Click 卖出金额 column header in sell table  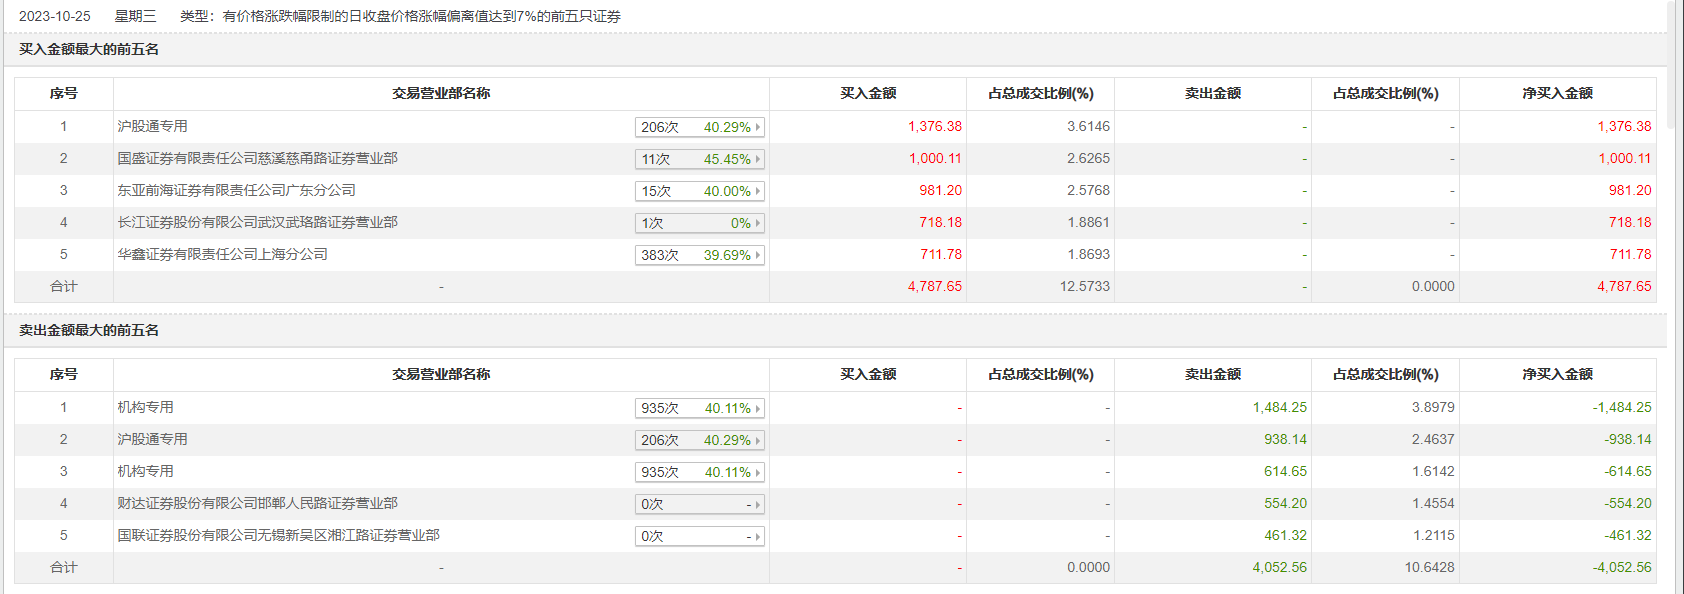(1212, 374)
